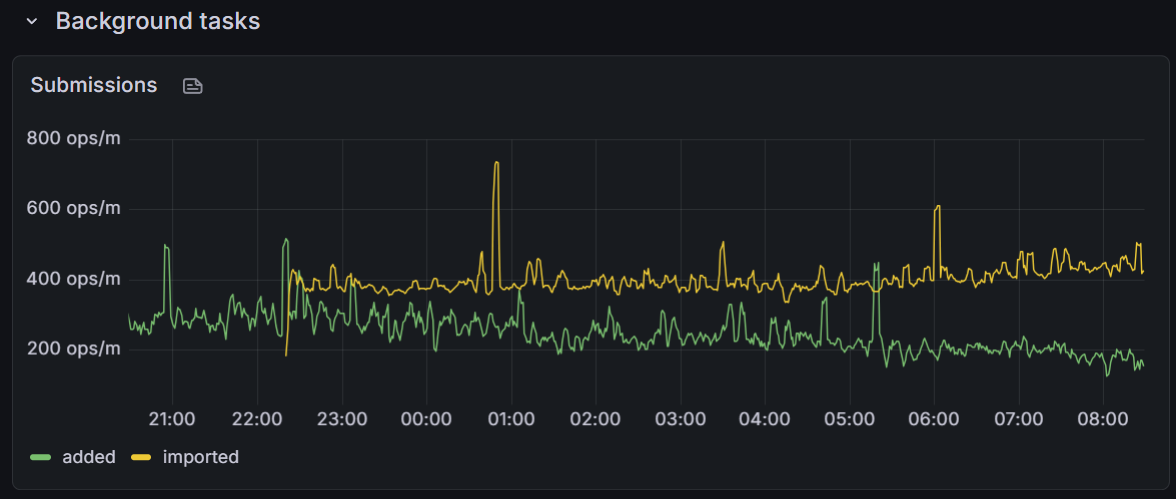This screenshot has height=499, width=1176.
Task: Open the Submissions panel title menu
Action: click(x=94, y=85)
